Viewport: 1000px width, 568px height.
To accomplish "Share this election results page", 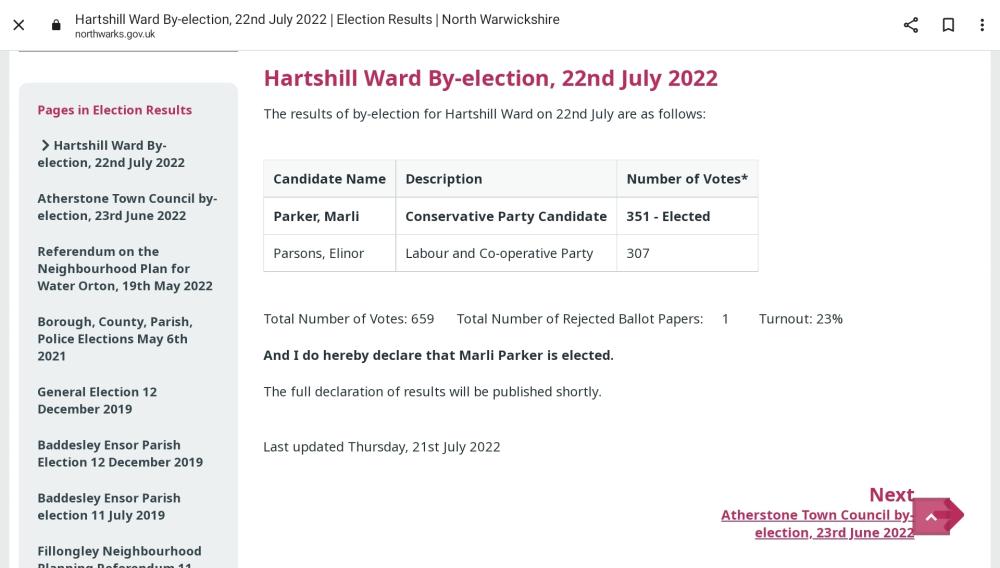I will (x=911, y=25).
